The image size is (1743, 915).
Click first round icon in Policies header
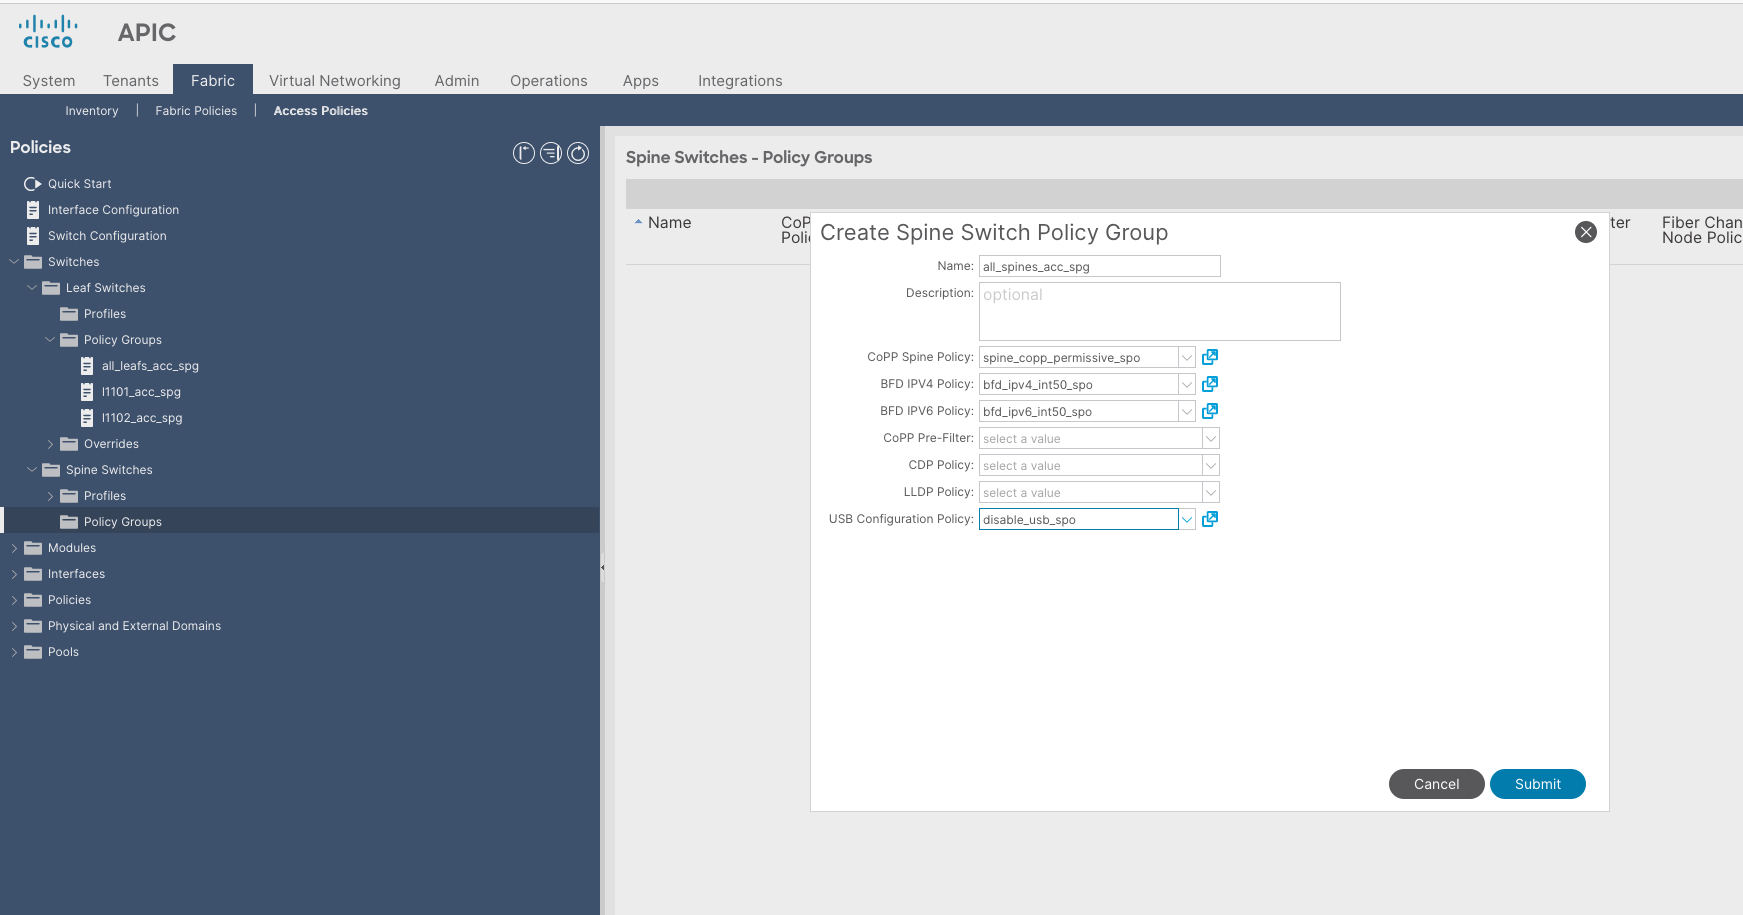click(524, 153)
